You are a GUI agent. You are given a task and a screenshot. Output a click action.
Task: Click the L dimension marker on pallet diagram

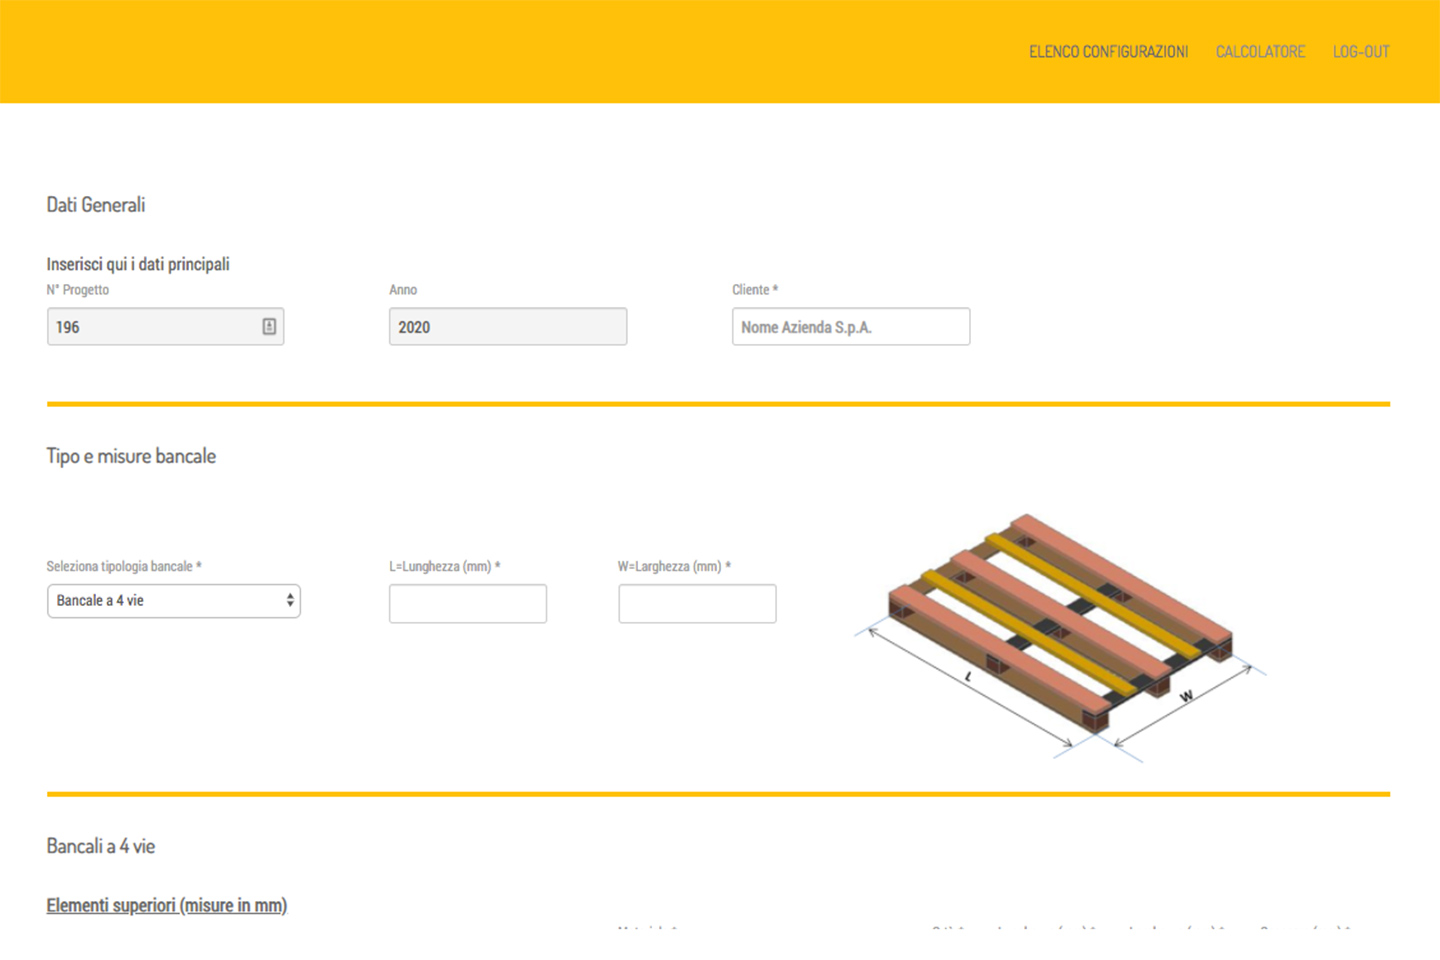(968, 678)
